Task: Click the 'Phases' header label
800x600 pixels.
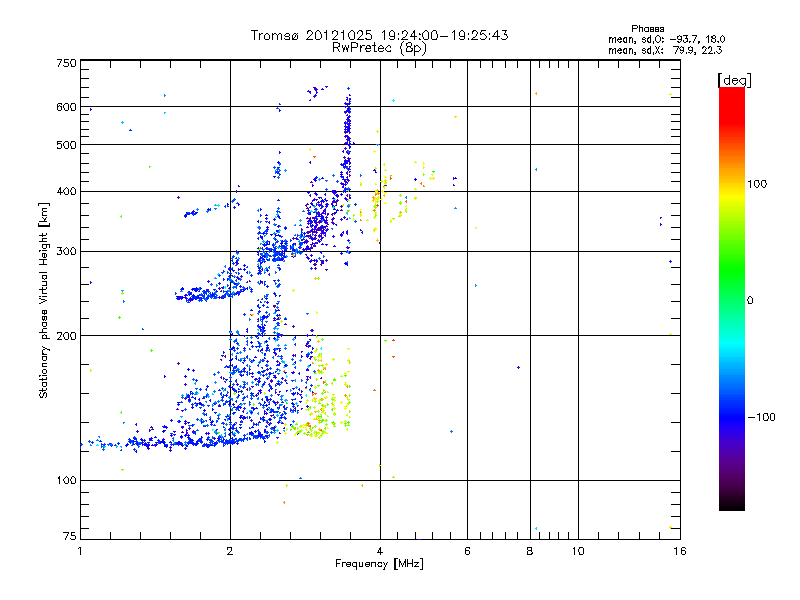Action: [x=647, y=29]
